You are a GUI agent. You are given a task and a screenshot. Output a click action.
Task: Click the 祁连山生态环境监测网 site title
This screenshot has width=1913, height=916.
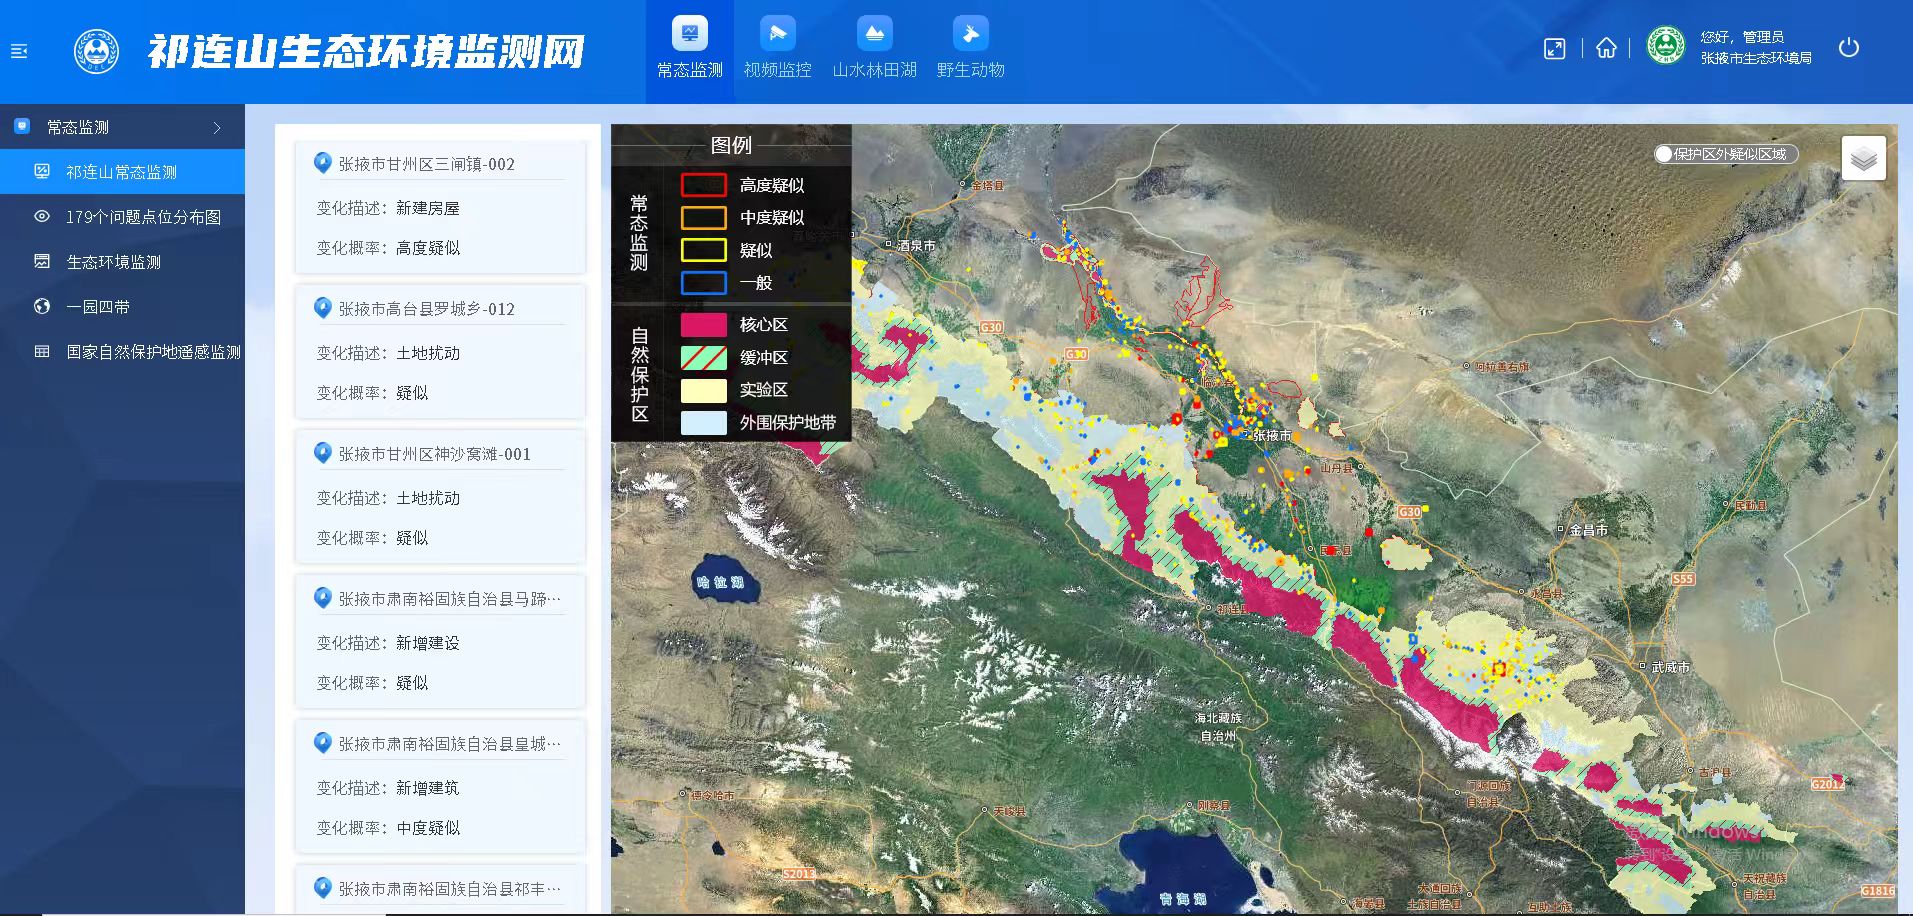tap(366, 52)
